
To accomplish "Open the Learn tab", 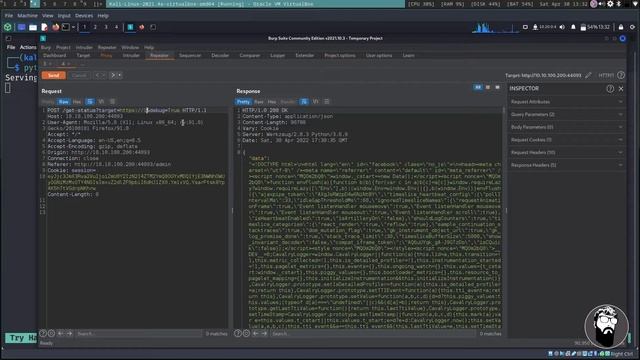I will click(409, 56).
